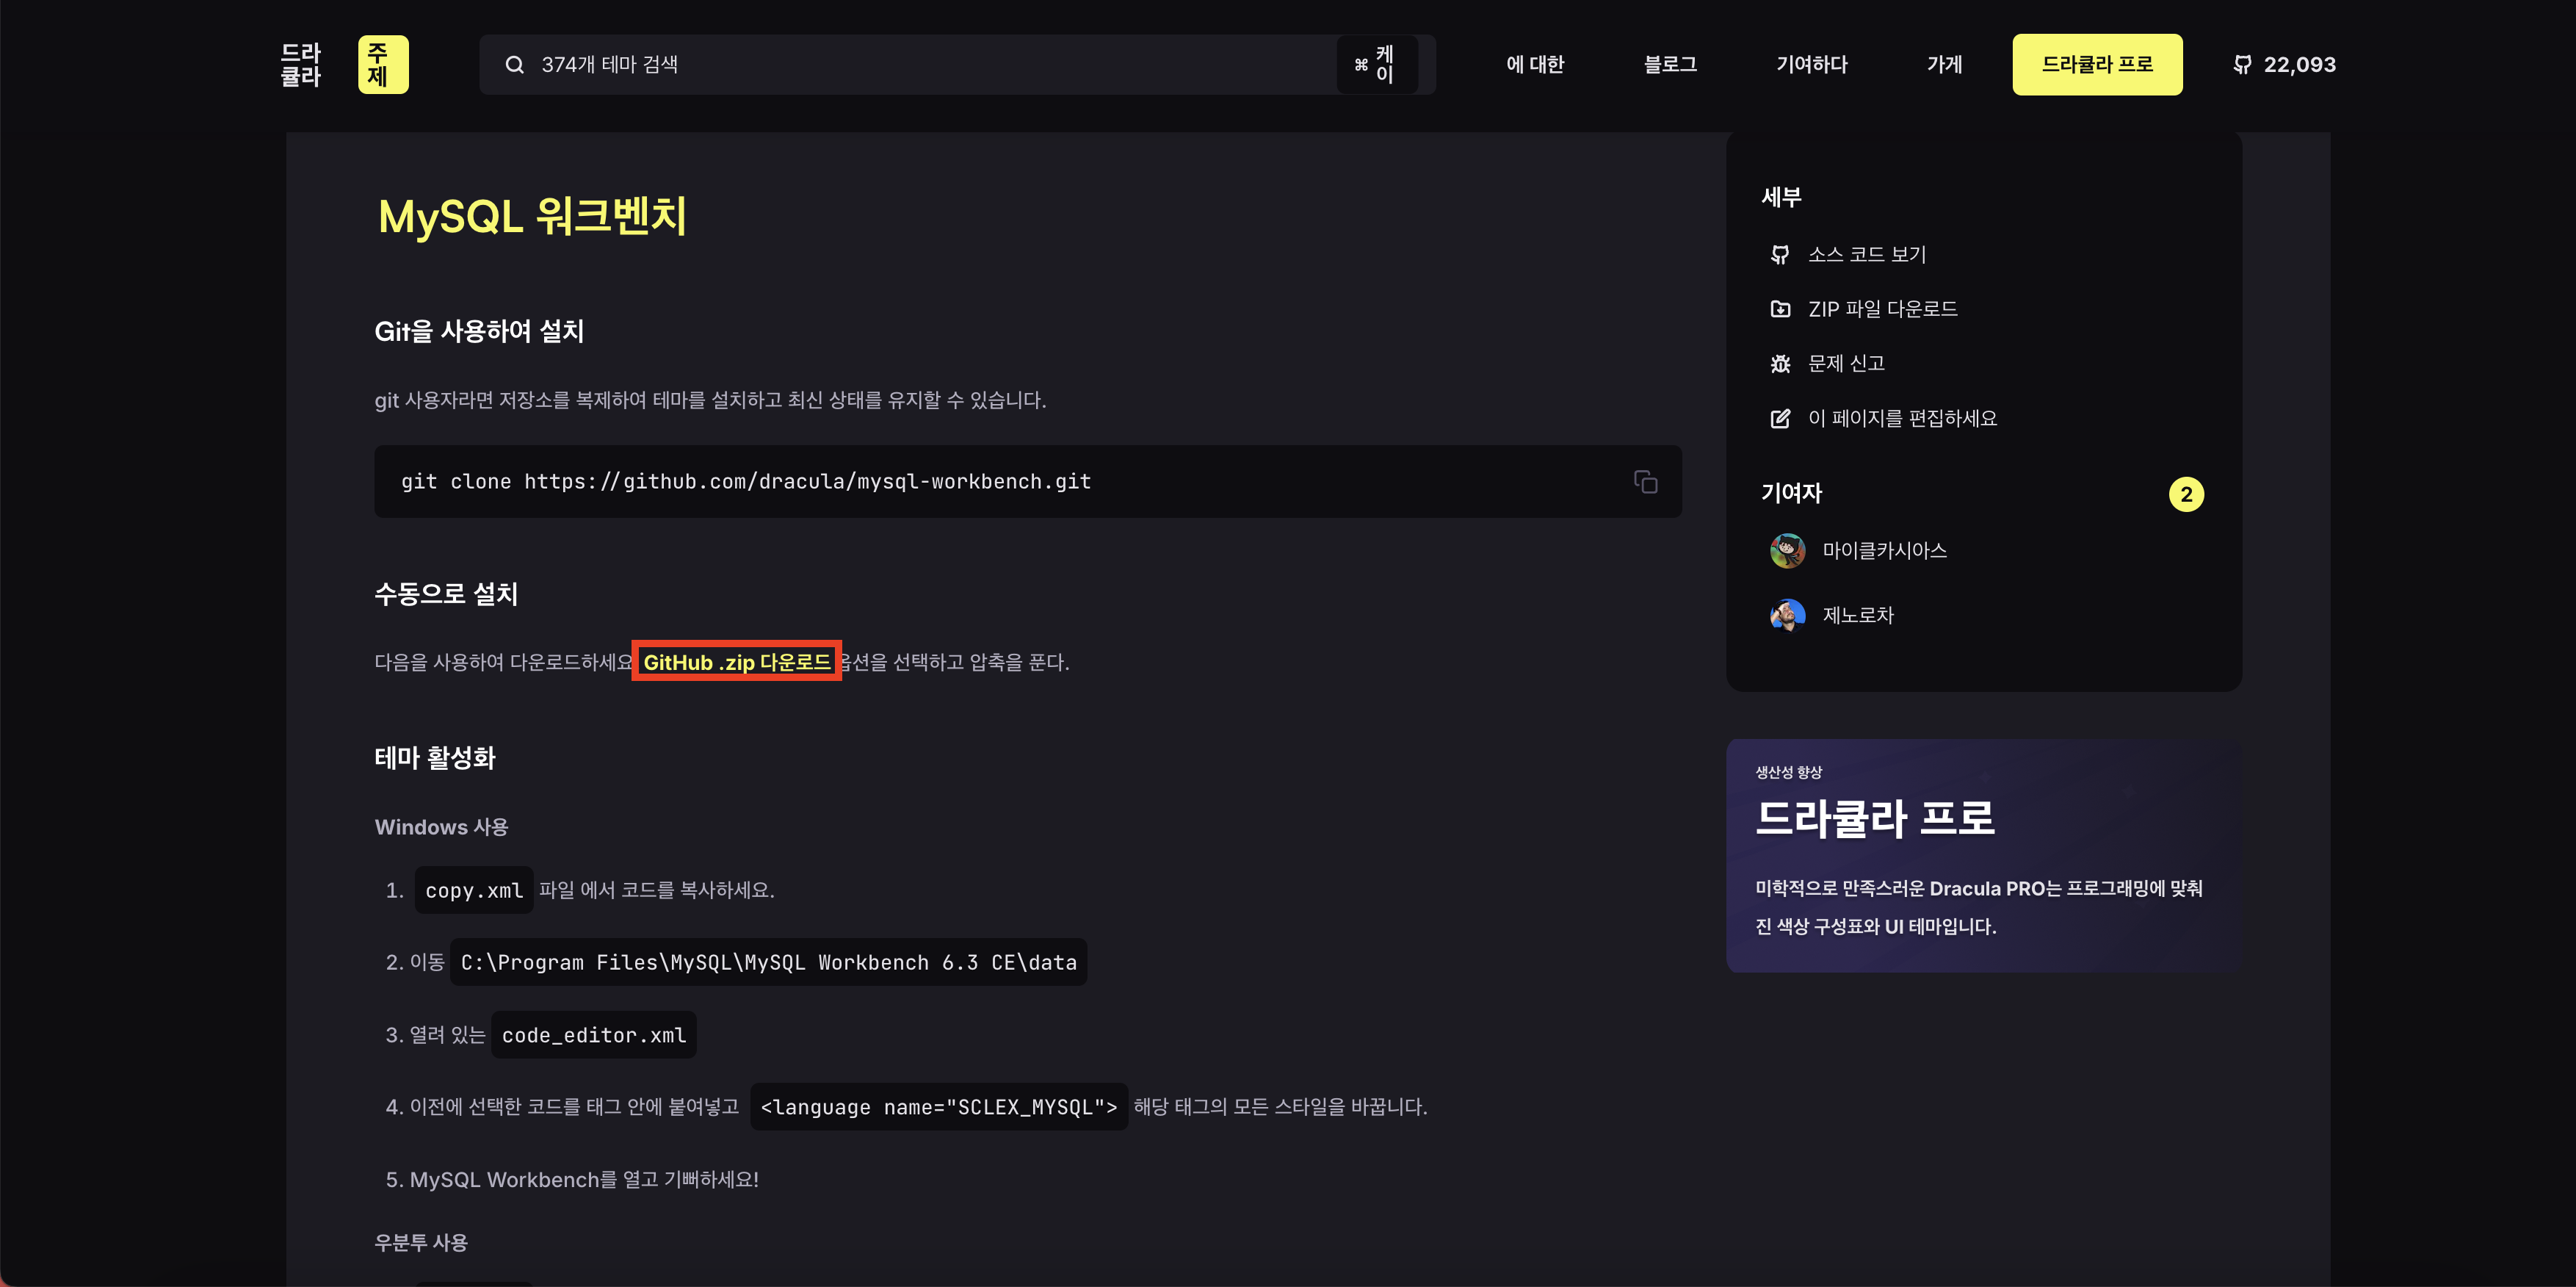2576x1287 pixels.
Task: Open 제노로차 contributor avatar
Action: (1787, 615)
